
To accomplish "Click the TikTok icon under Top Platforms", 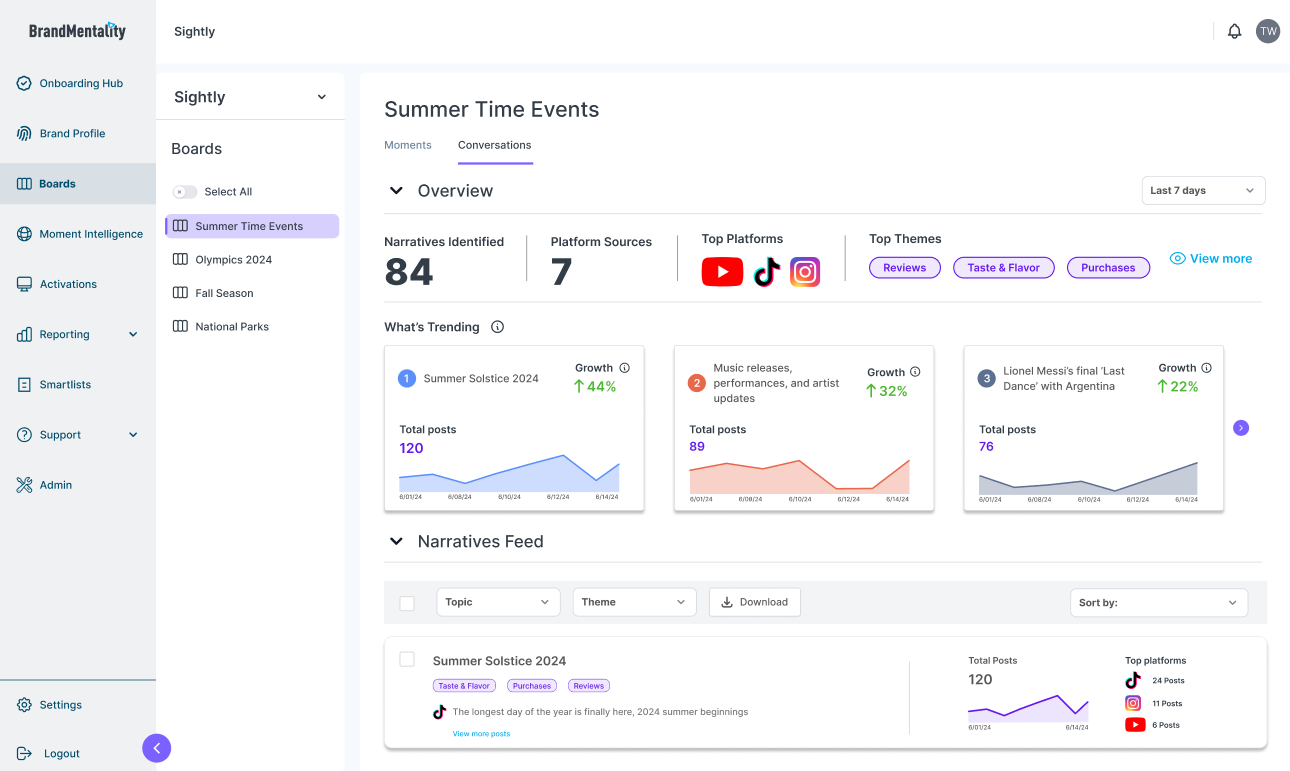I will click(x=767, y=272).
